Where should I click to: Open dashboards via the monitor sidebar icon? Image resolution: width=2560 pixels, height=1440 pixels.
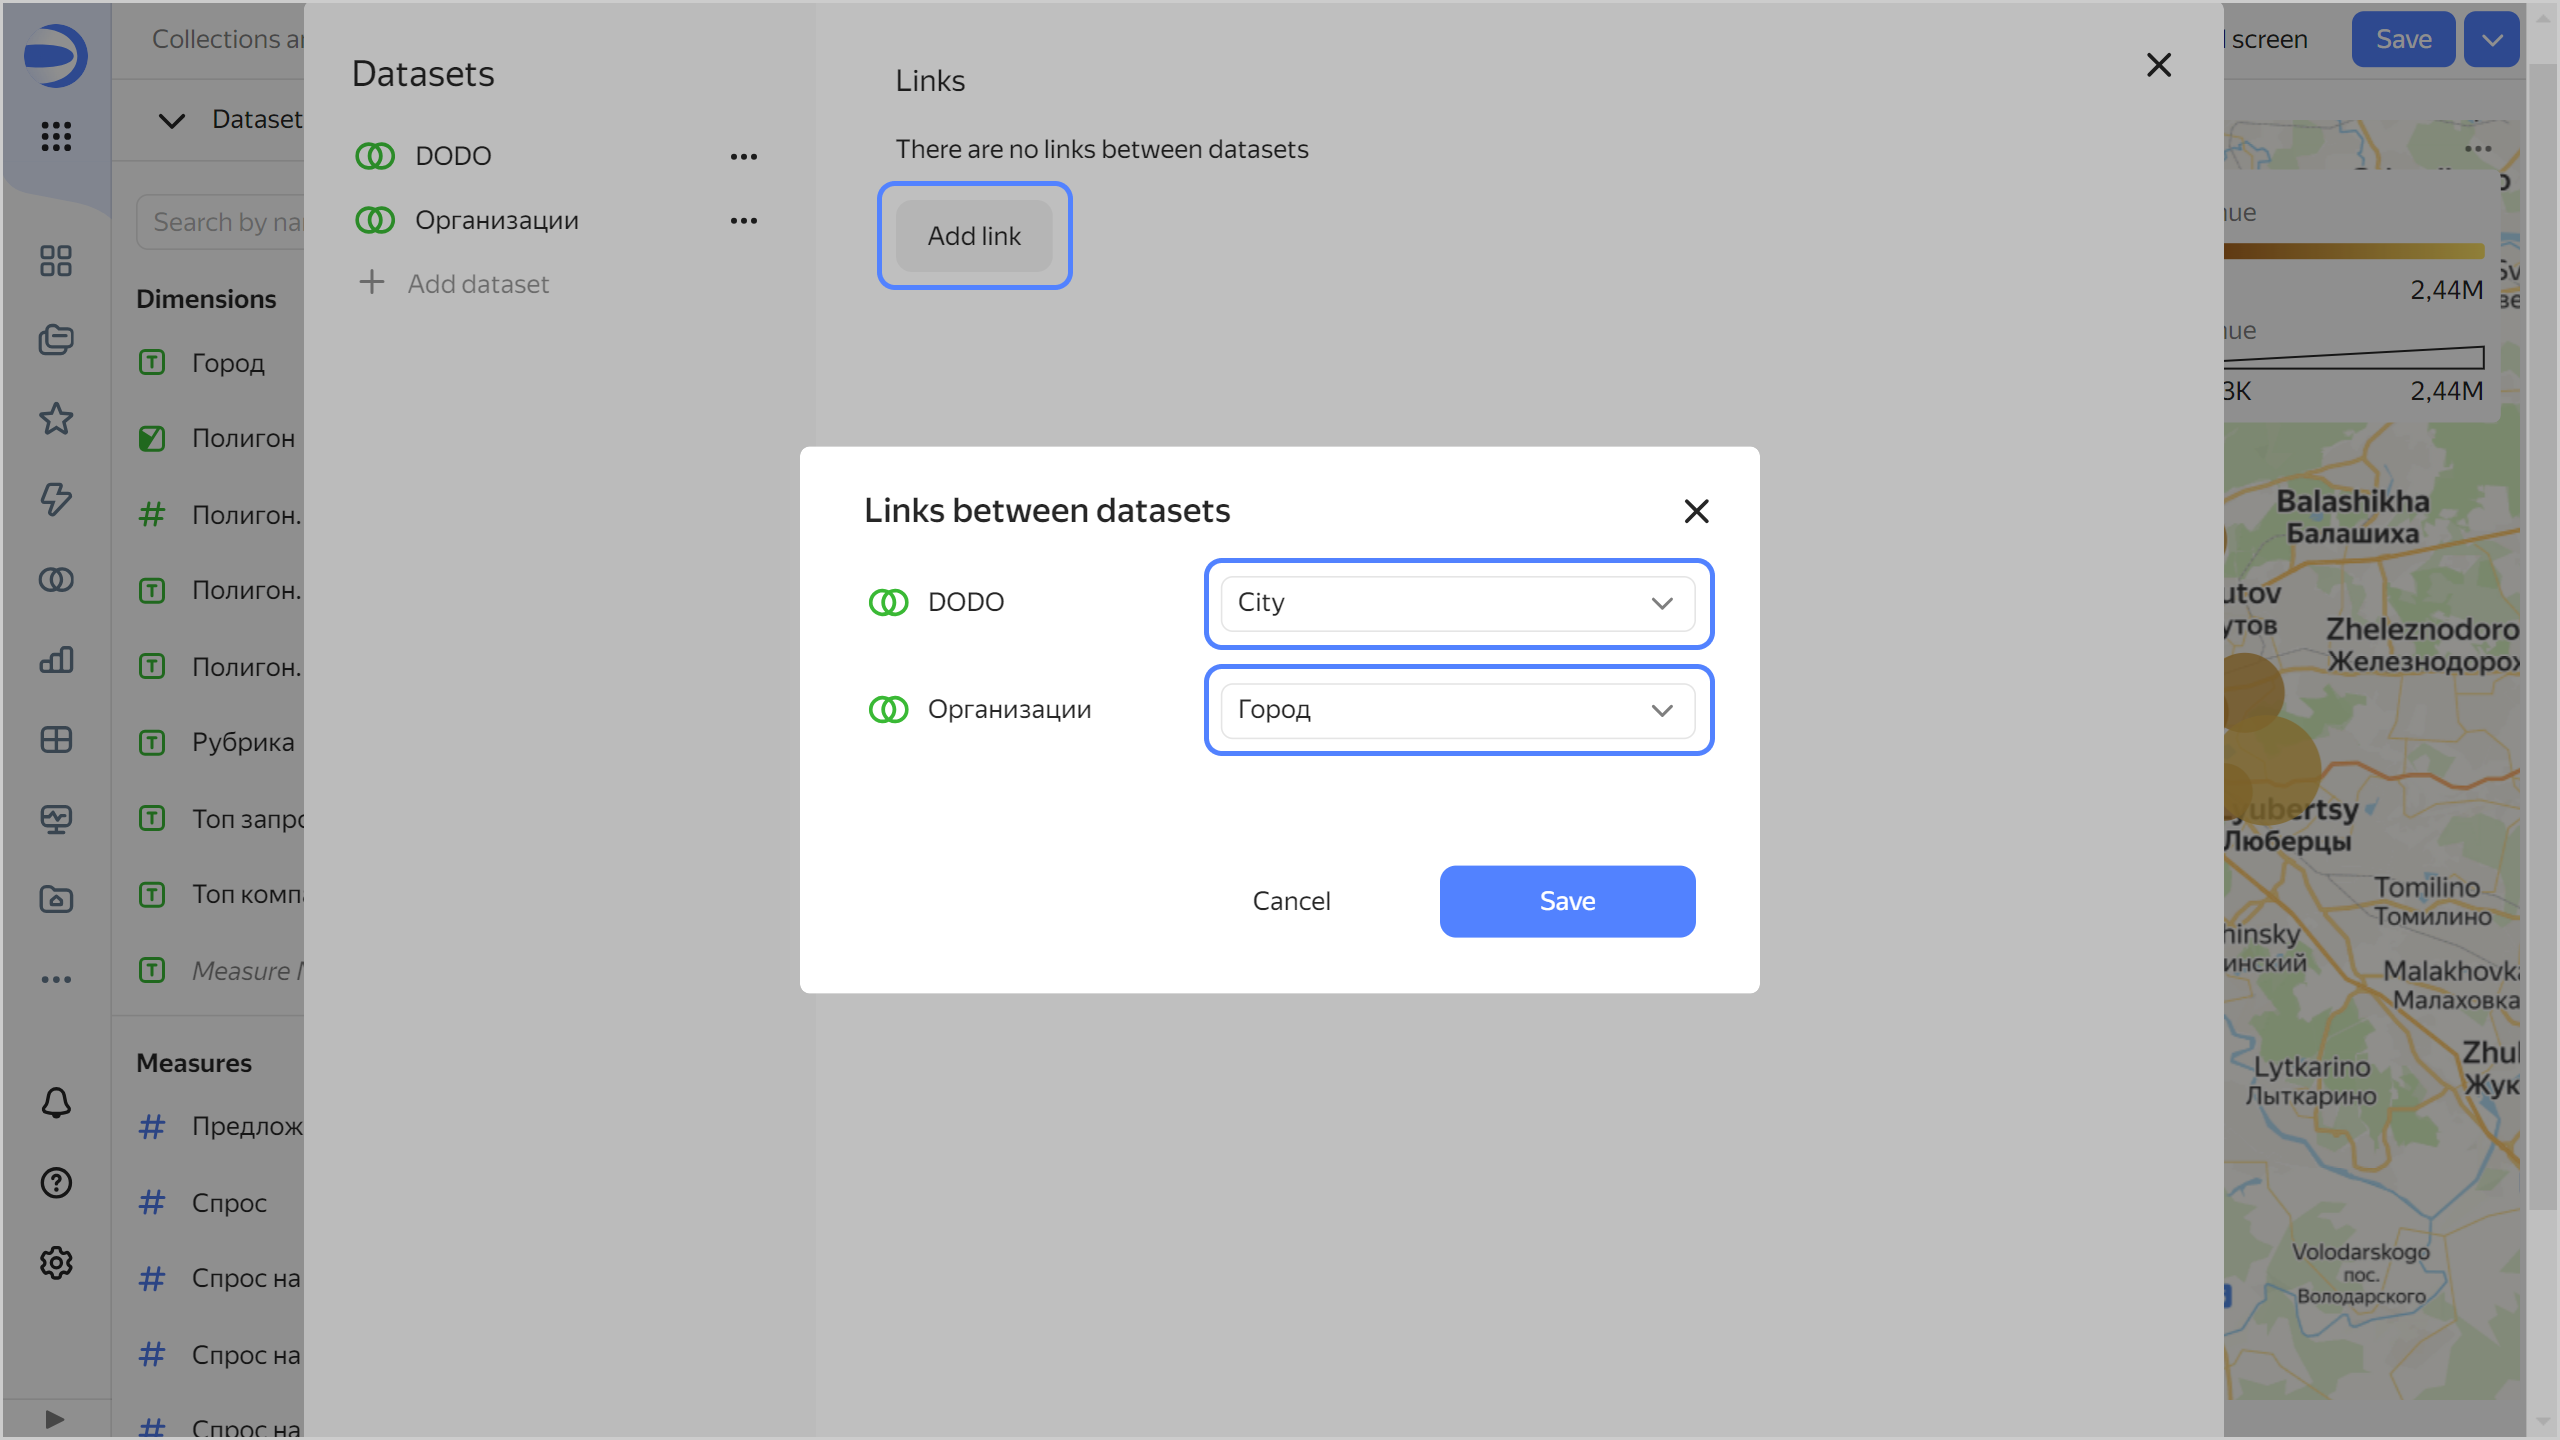tap(55, 819)
